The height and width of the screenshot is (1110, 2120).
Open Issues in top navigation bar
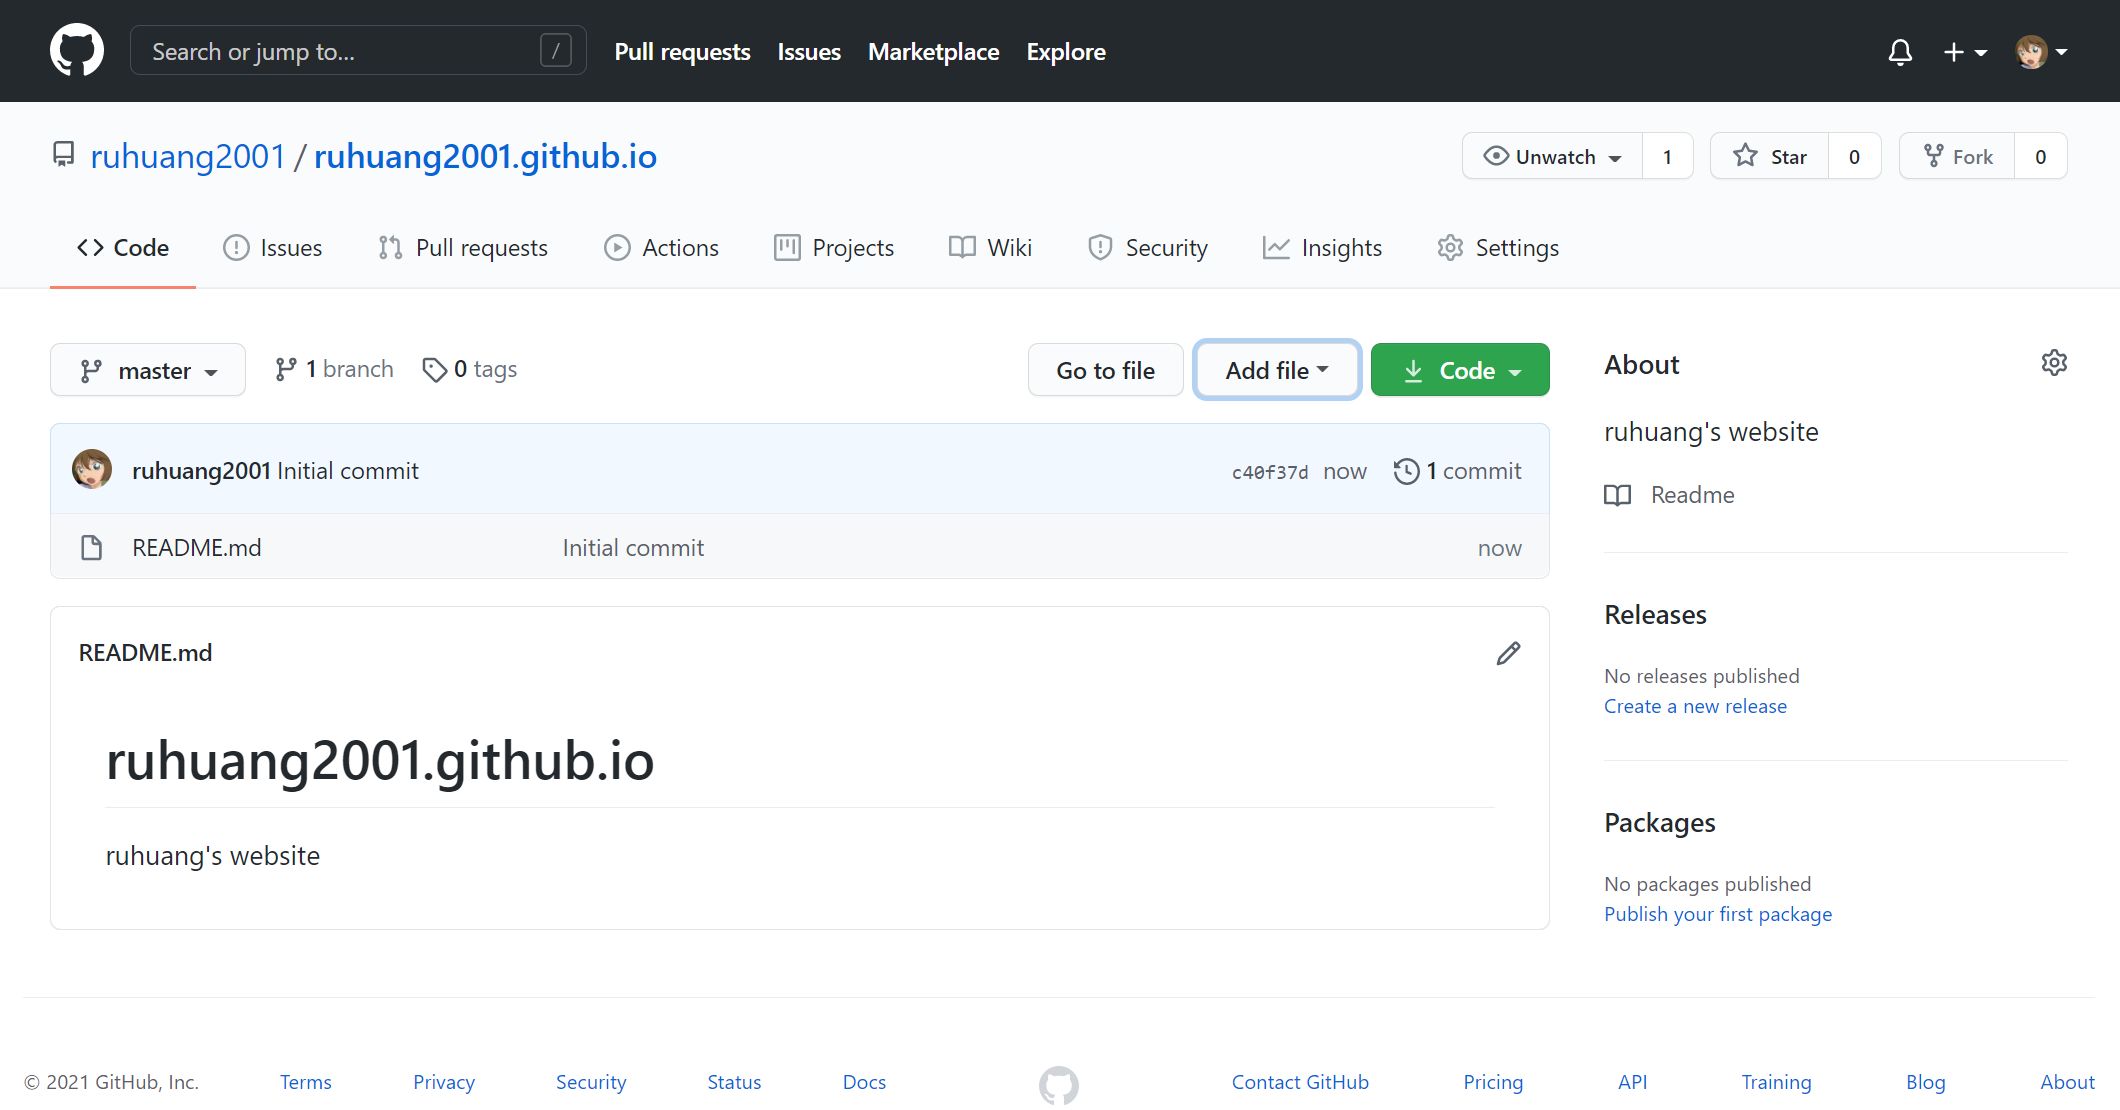(x=809, y=52)
